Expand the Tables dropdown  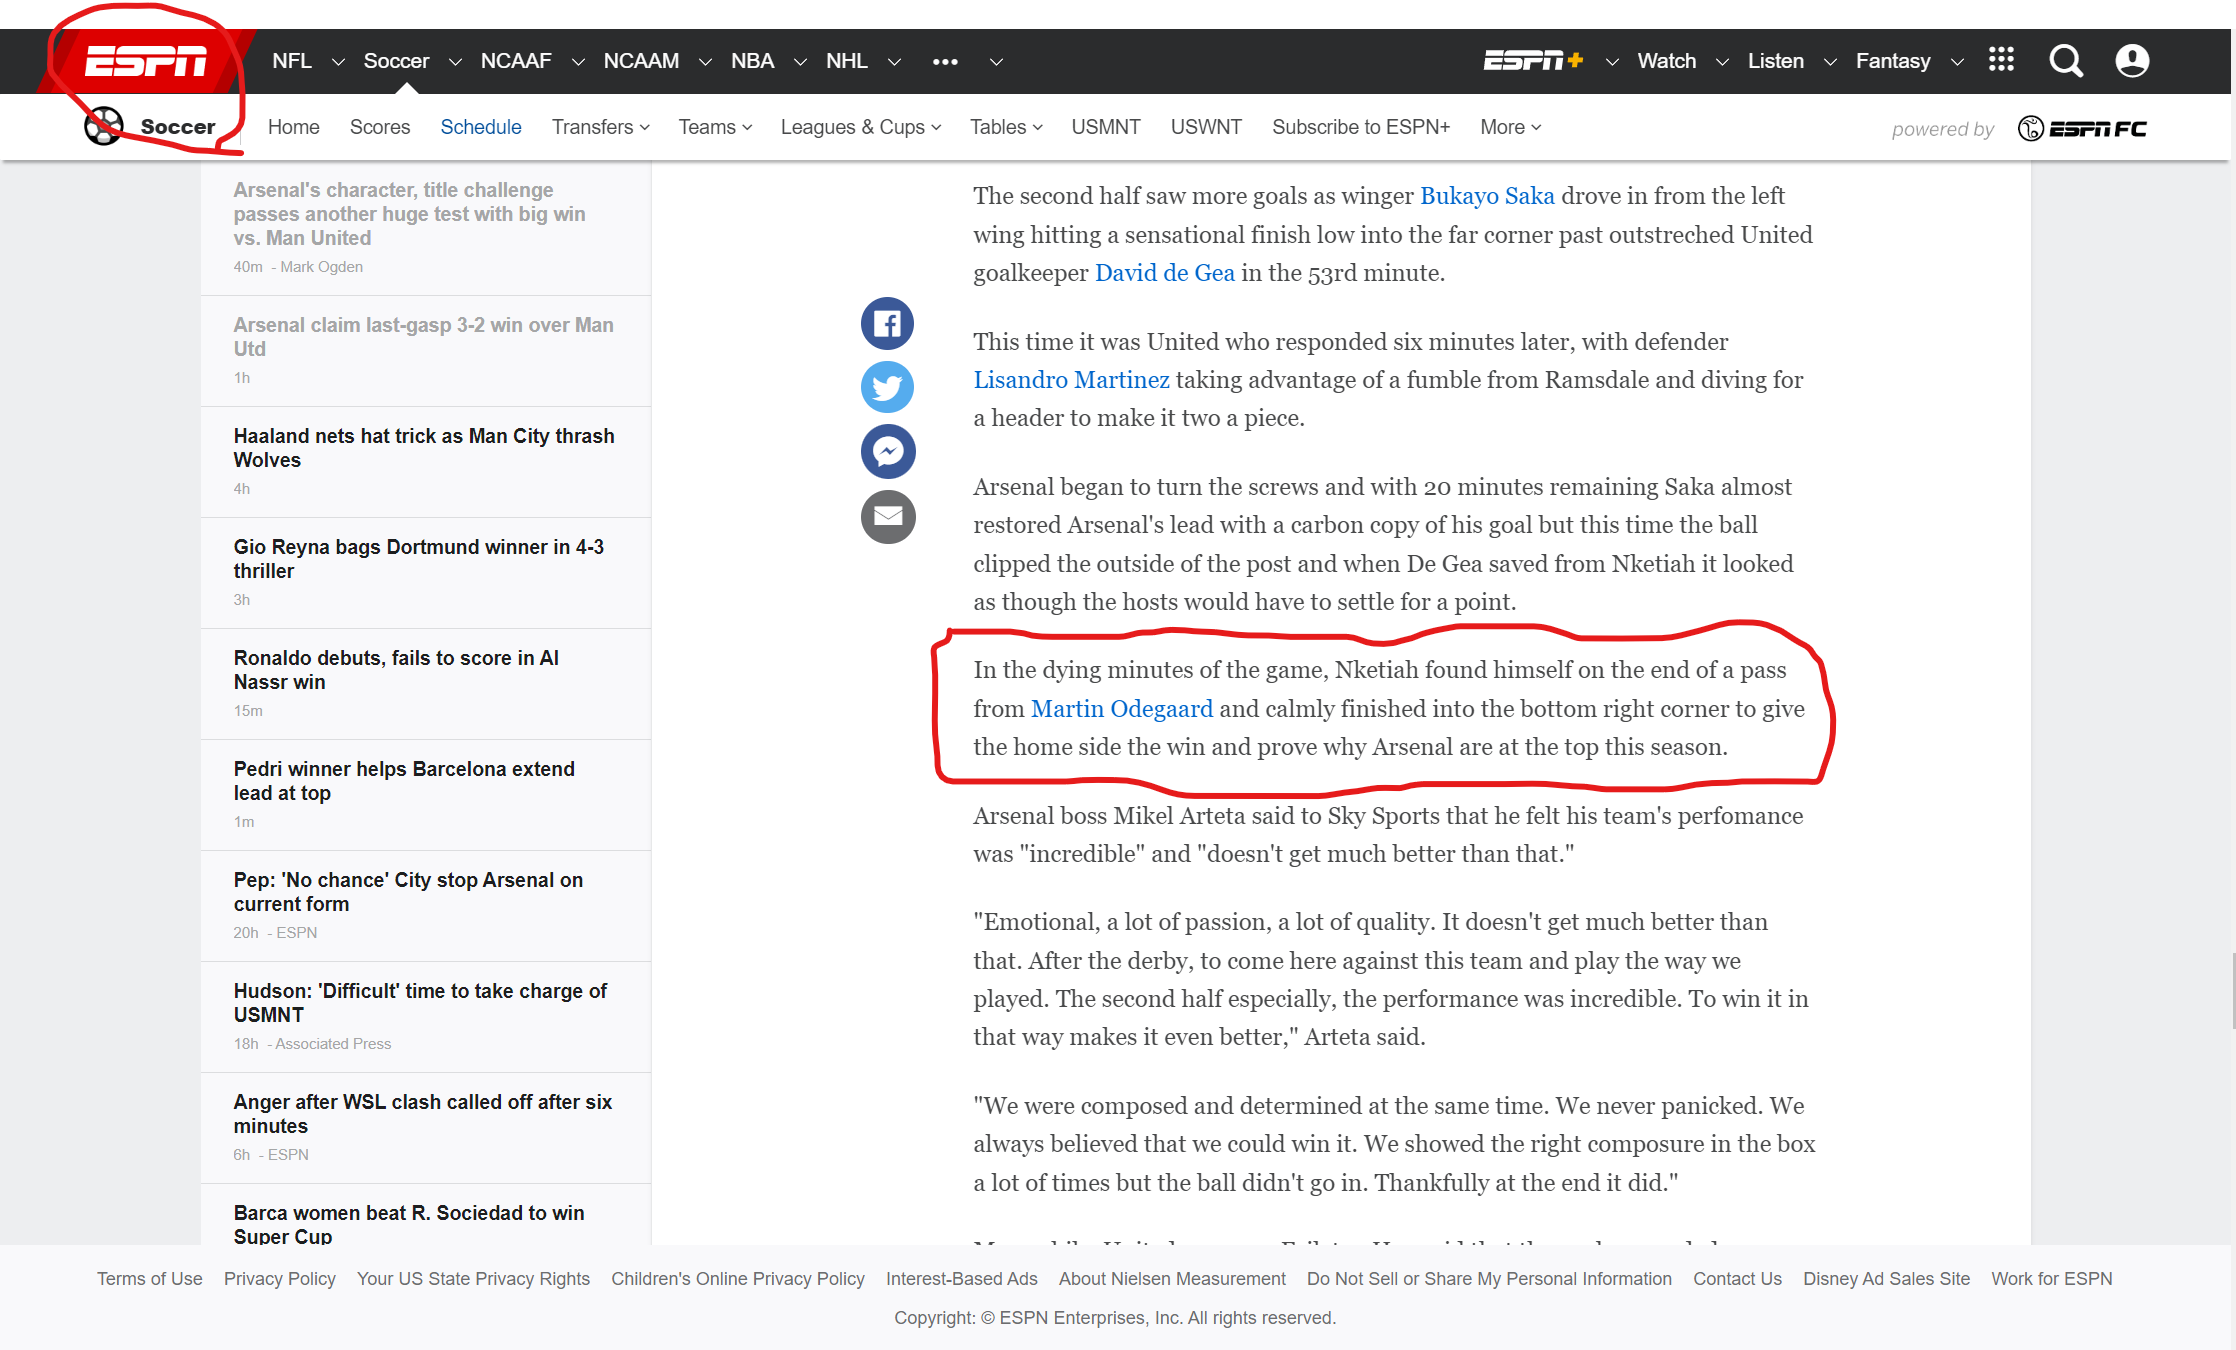[1005, 127]
